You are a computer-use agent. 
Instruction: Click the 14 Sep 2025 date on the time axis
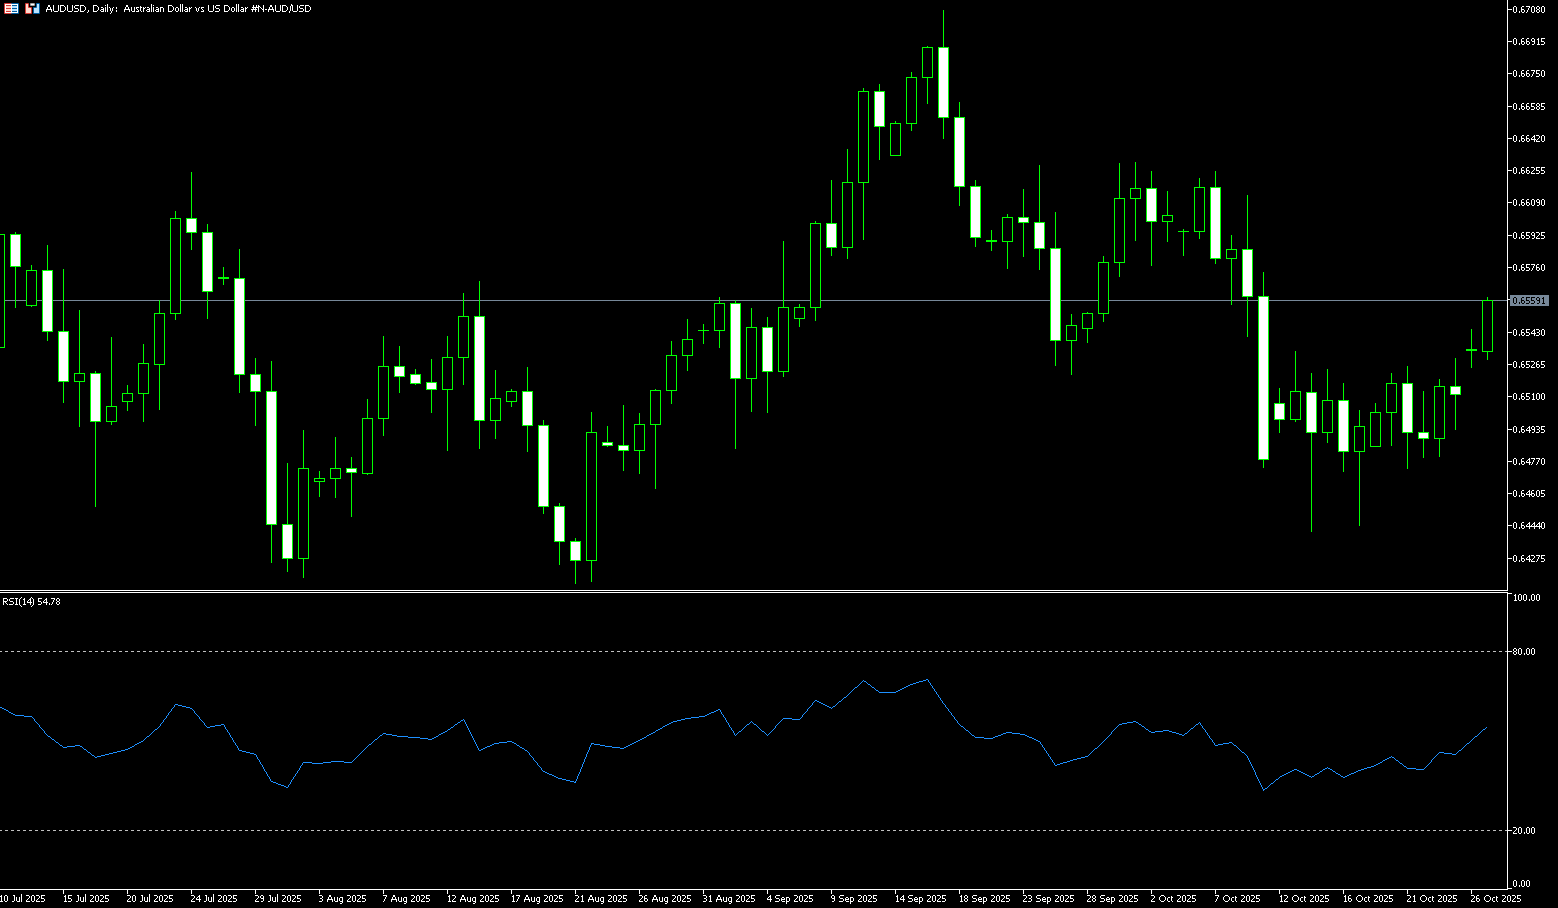pos(920,899)
